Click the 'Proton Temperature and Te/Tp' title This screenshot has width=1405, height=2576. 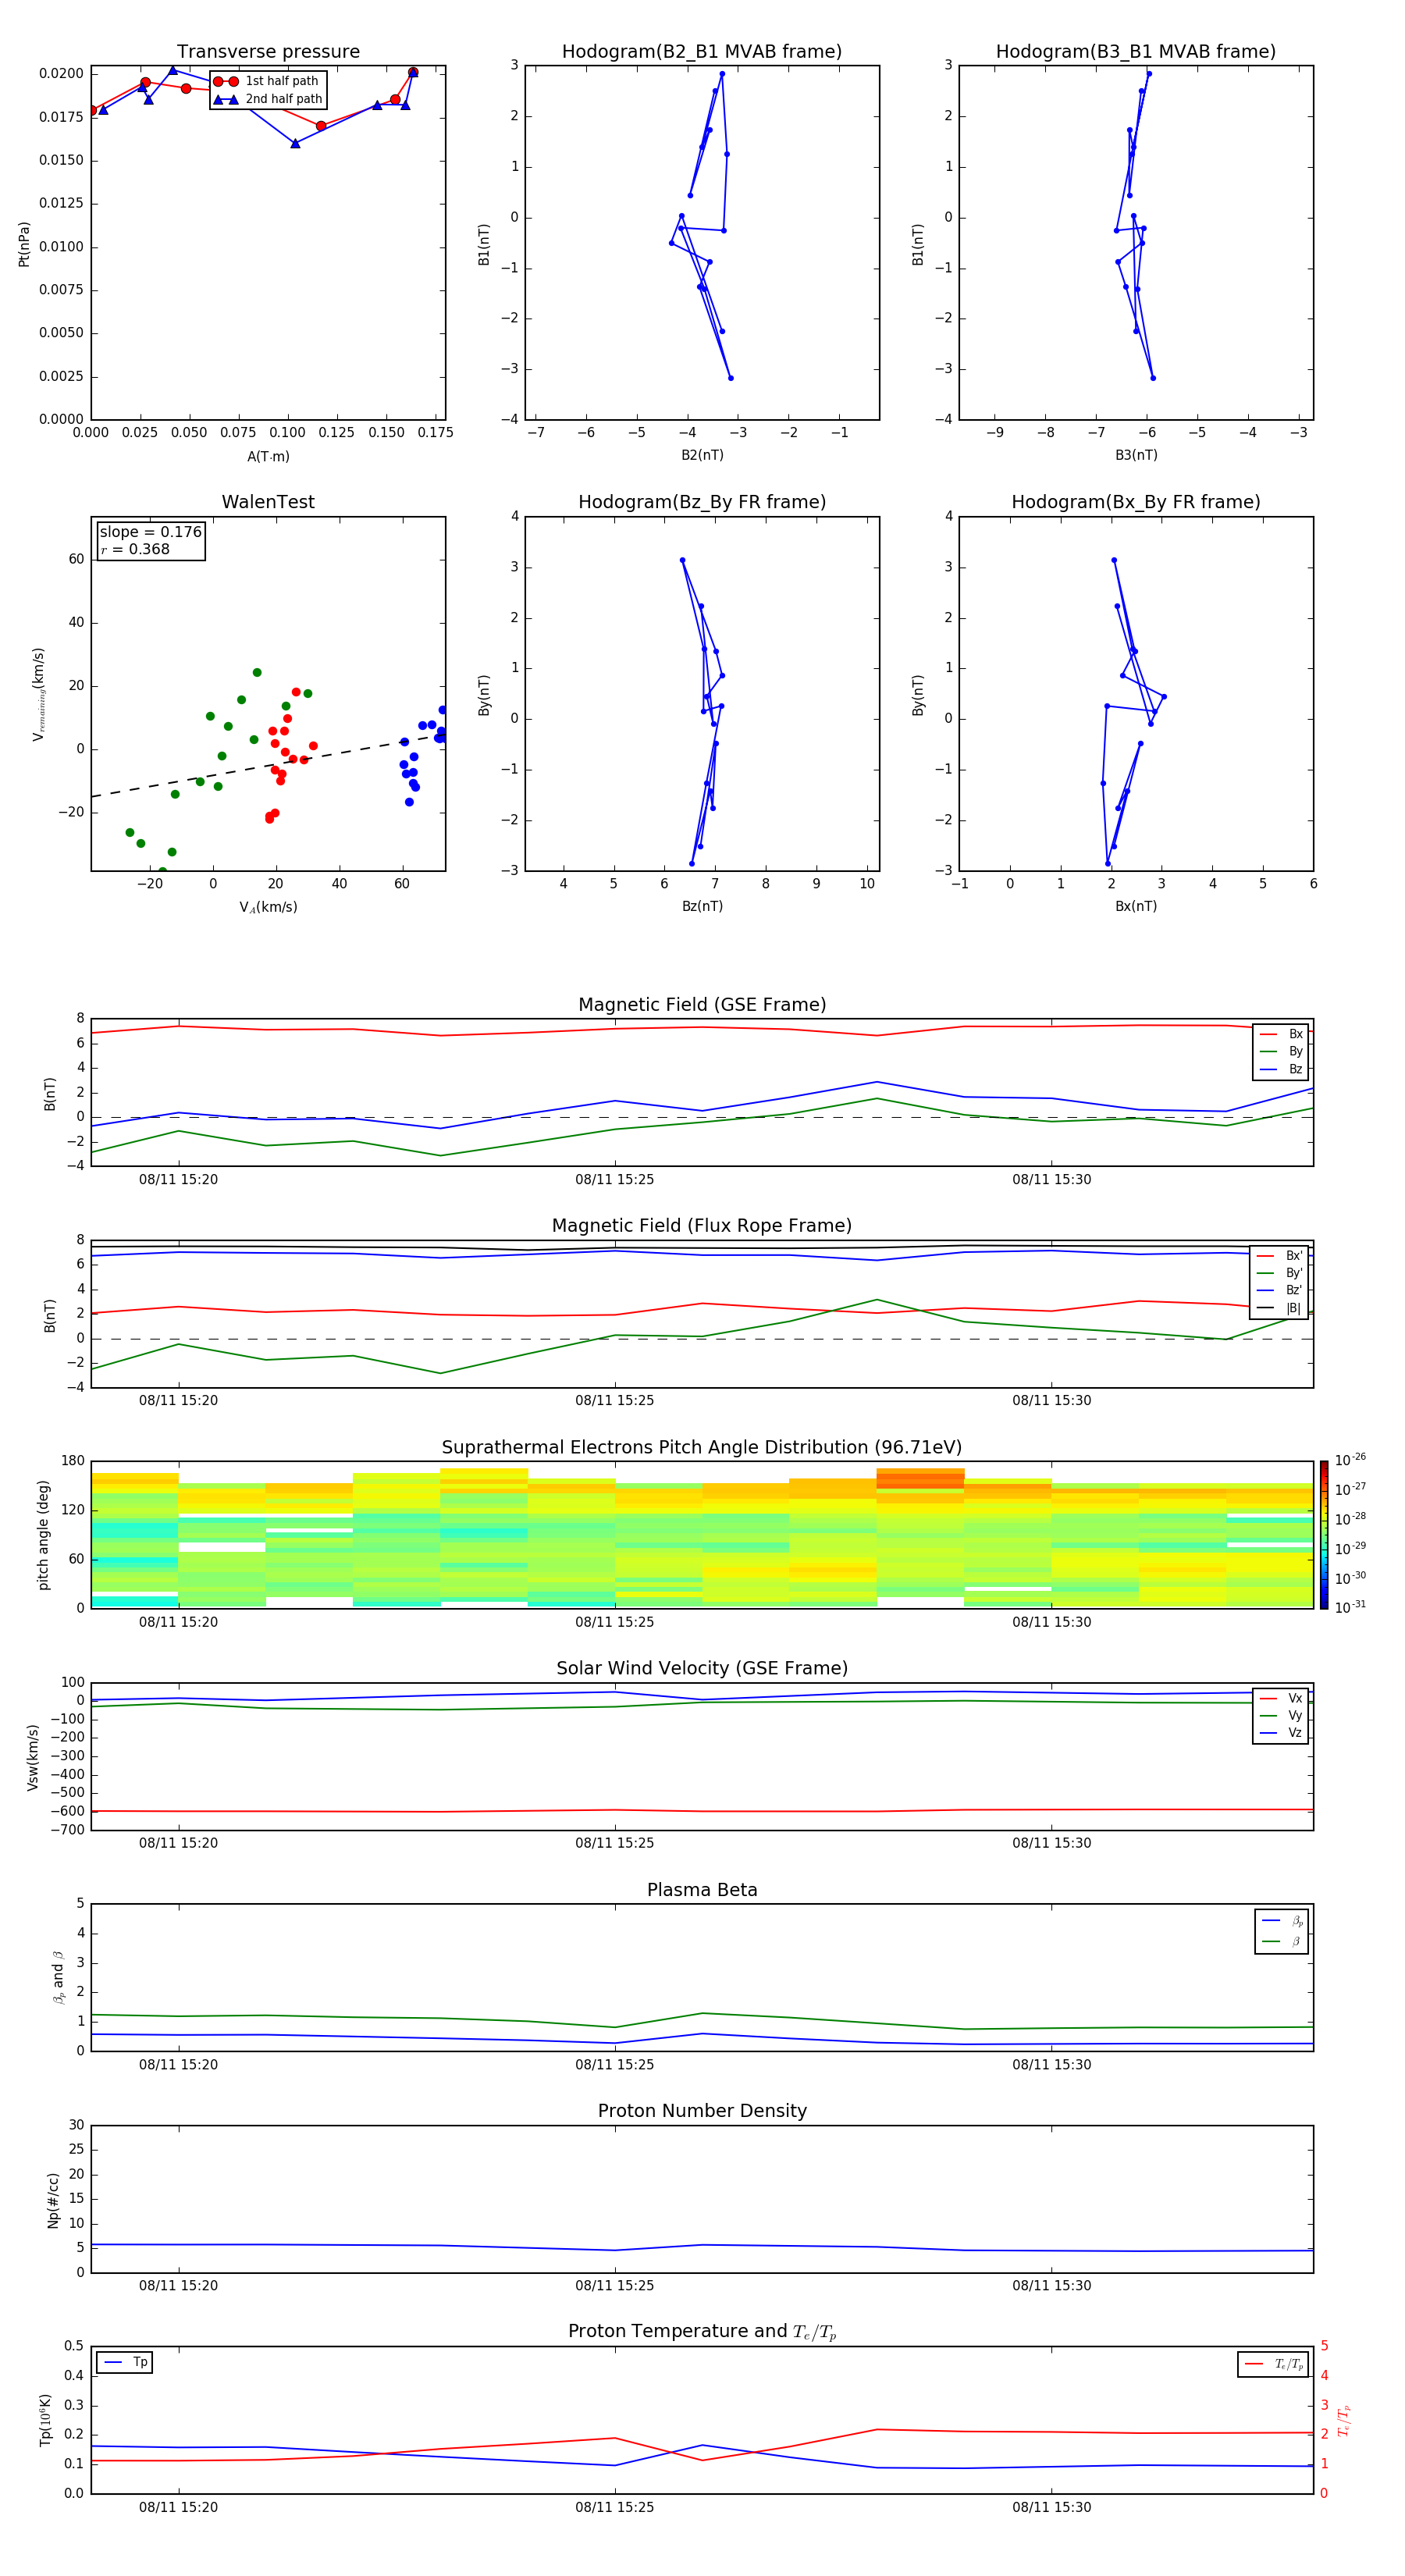pyautogui.click(x=702, y=2332)
